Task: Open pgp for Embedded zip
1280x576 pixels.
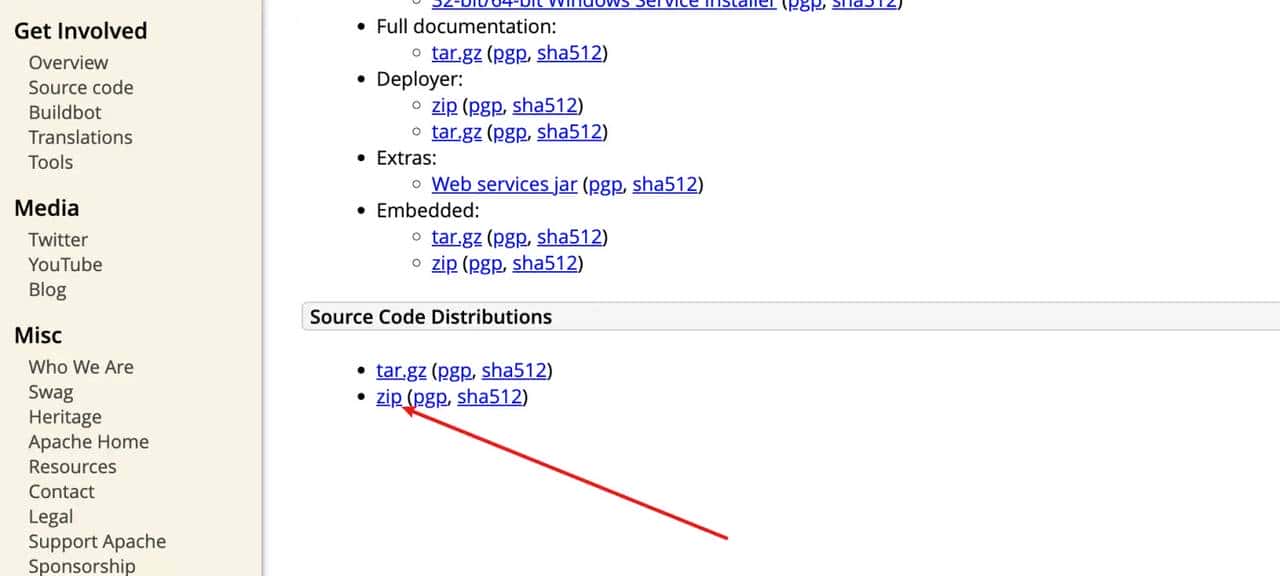Action: point(486,265)
